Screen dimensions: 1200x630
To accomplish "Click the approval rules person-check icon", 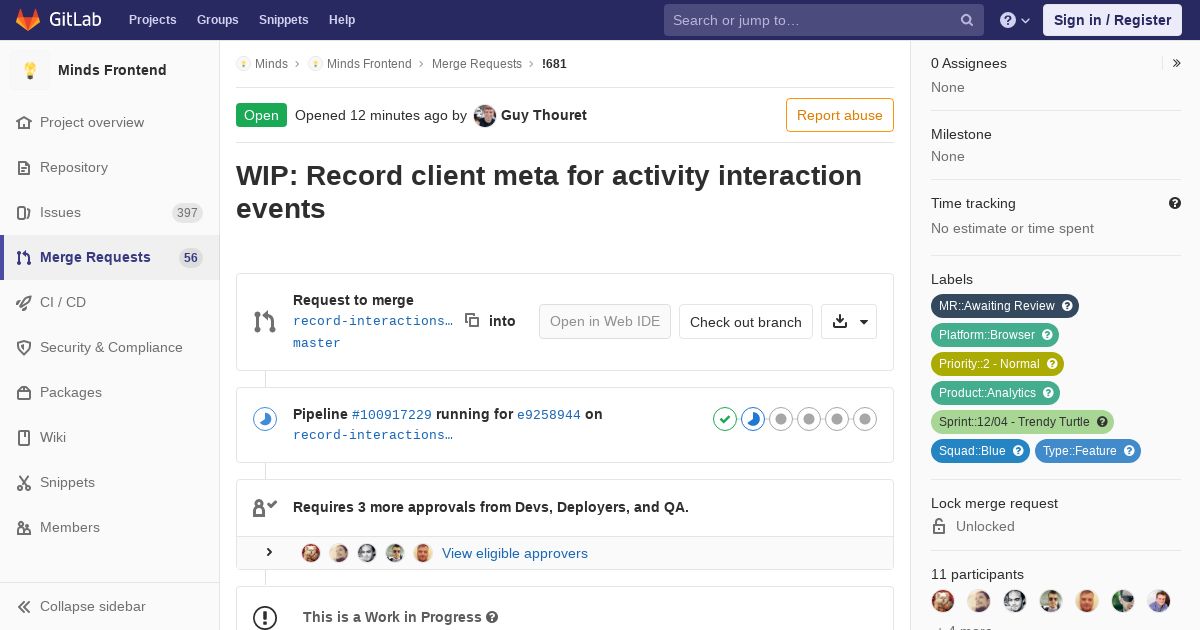I will pos(264,507).
